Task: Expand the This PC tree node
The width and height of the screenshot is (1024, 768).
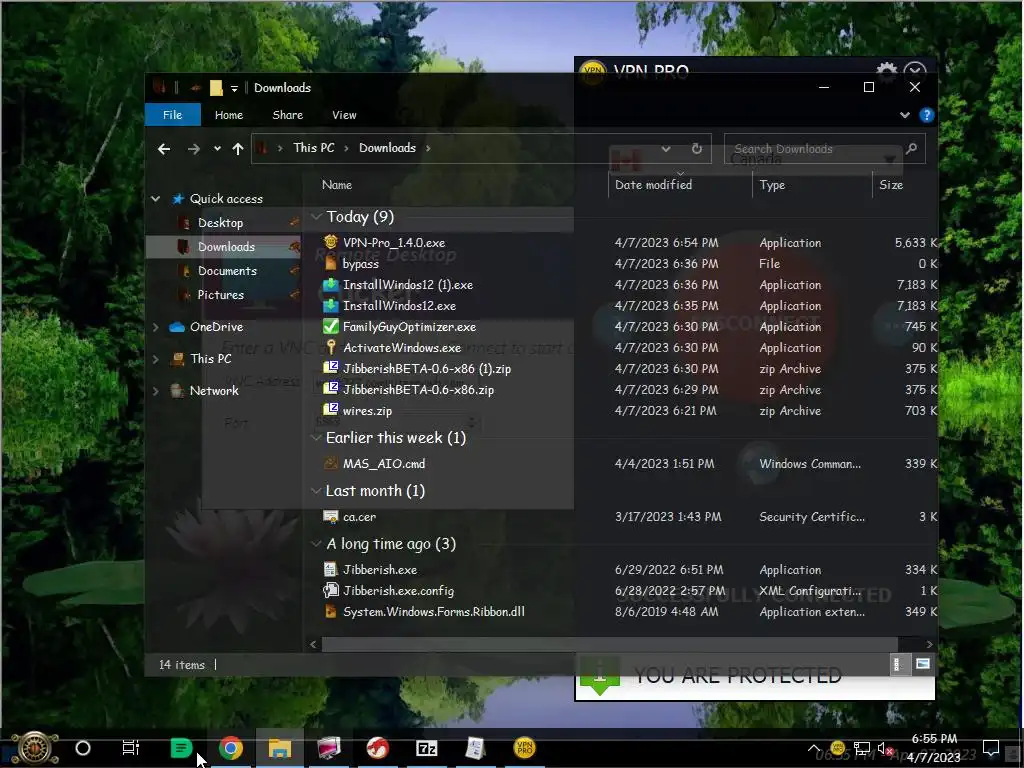Action: 155,359
